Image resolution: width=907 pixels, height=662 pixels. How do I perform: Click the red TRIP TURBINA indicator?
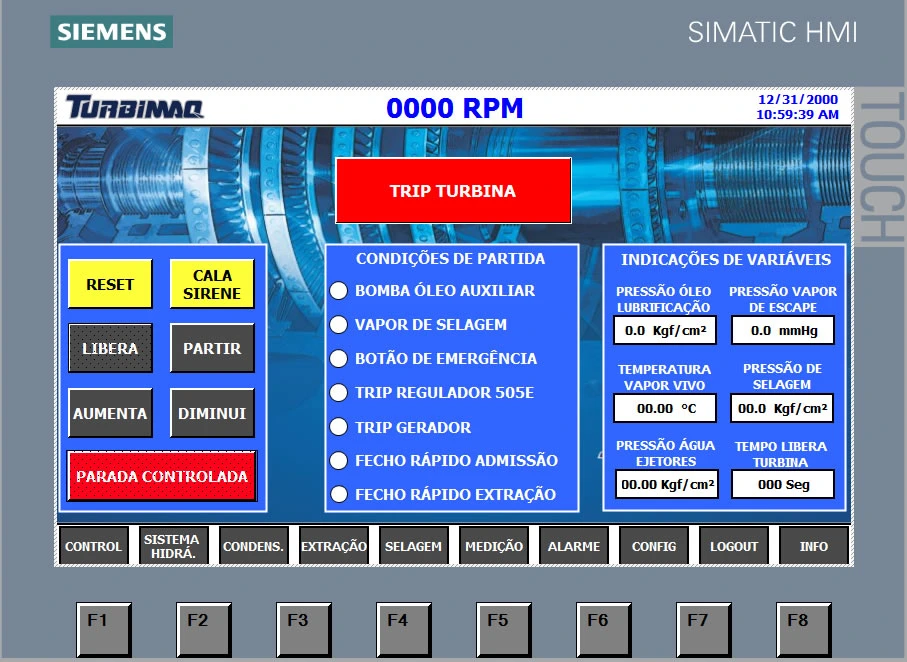click(x=454, y=190)
